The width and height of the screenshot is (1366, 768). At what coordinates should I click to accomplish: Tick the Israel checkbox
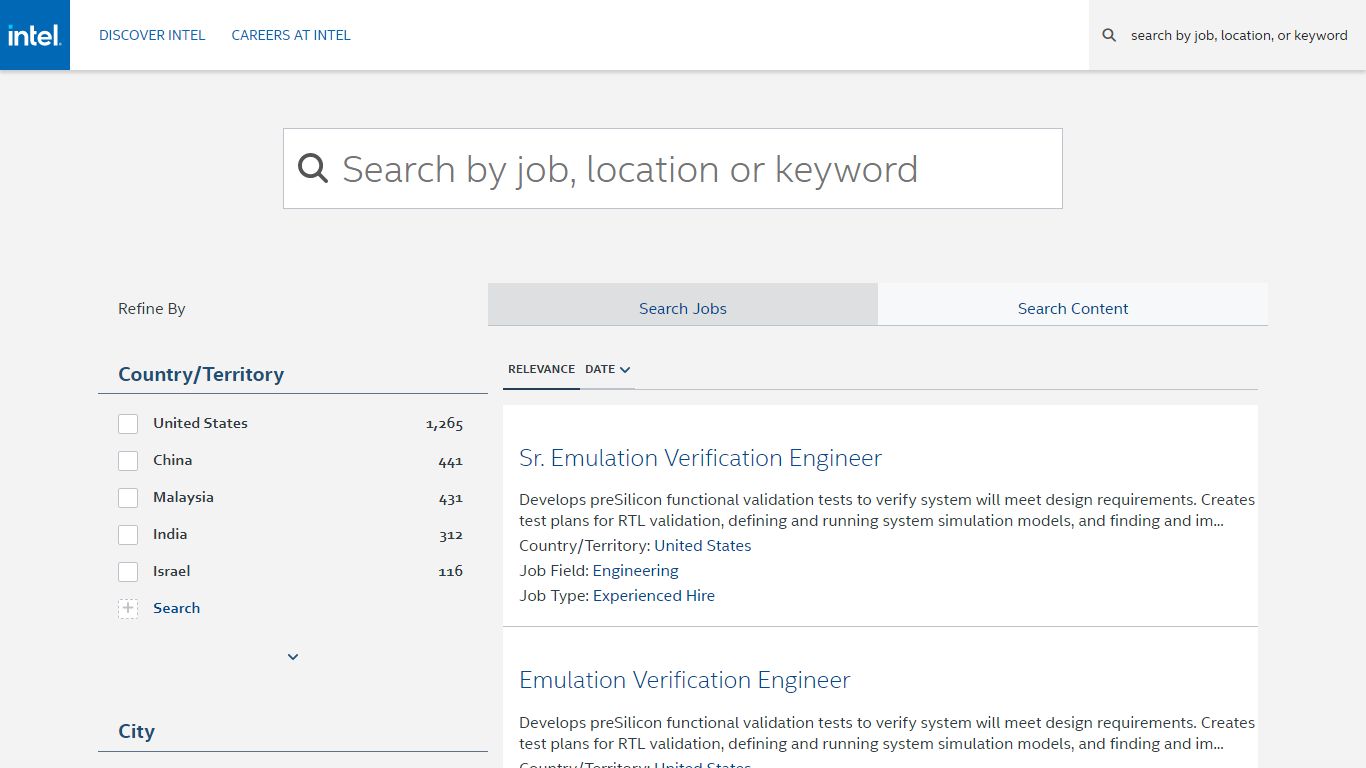(x=128, y=572)
